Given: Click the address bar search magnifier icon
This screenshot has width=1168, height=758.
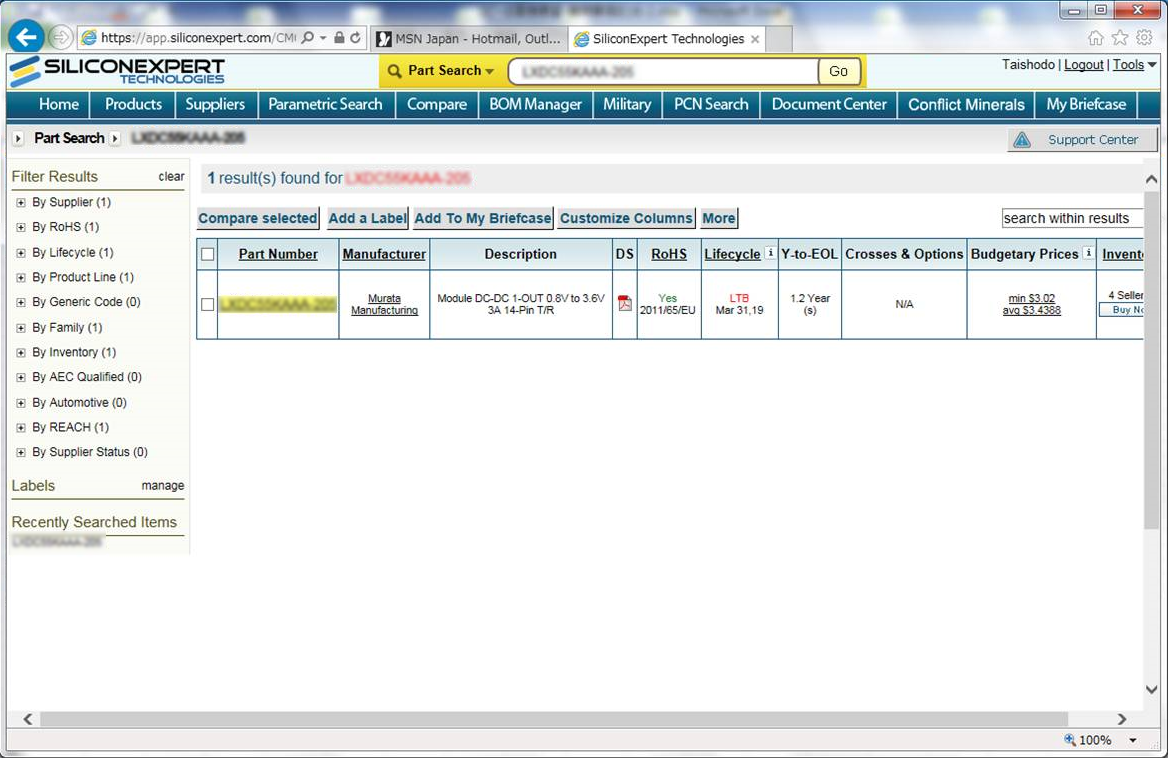Looking at the screenshot, I should point(308,37).
